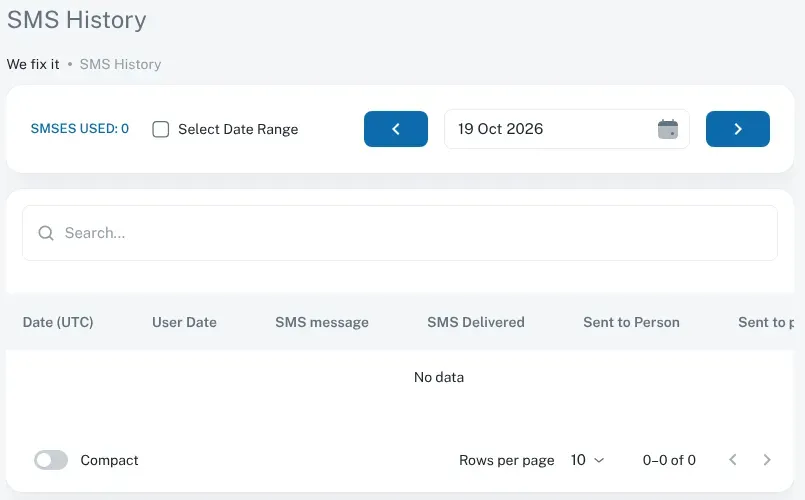Viewport: 805px width, 500px height.
Task: Click the No data message
Action: 438,377
